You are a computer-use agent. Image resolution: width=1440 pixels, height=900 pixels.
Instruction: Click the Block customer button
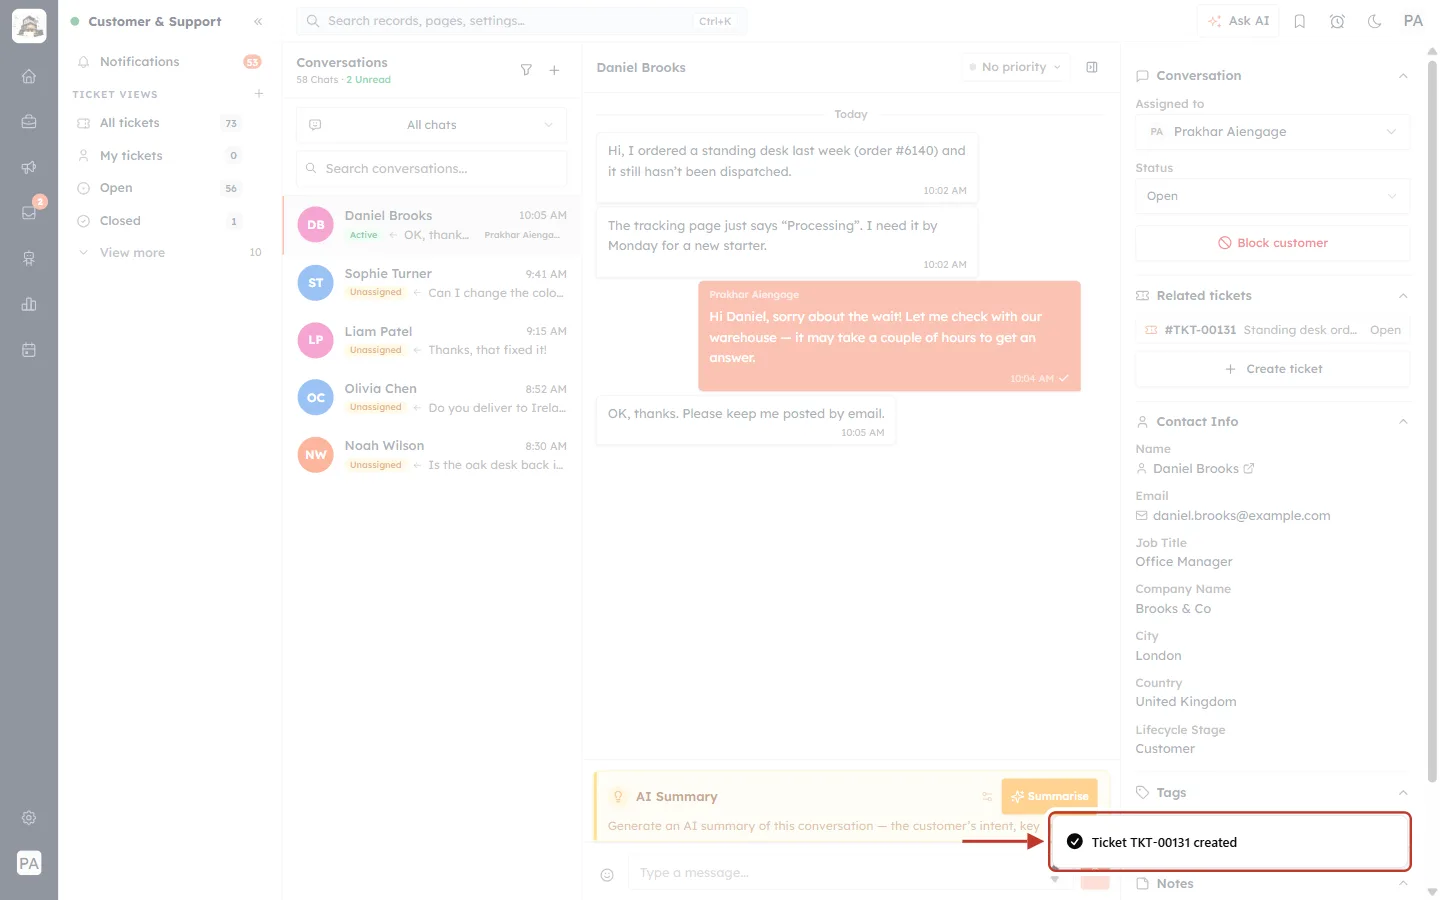[x=1273, y=243]
